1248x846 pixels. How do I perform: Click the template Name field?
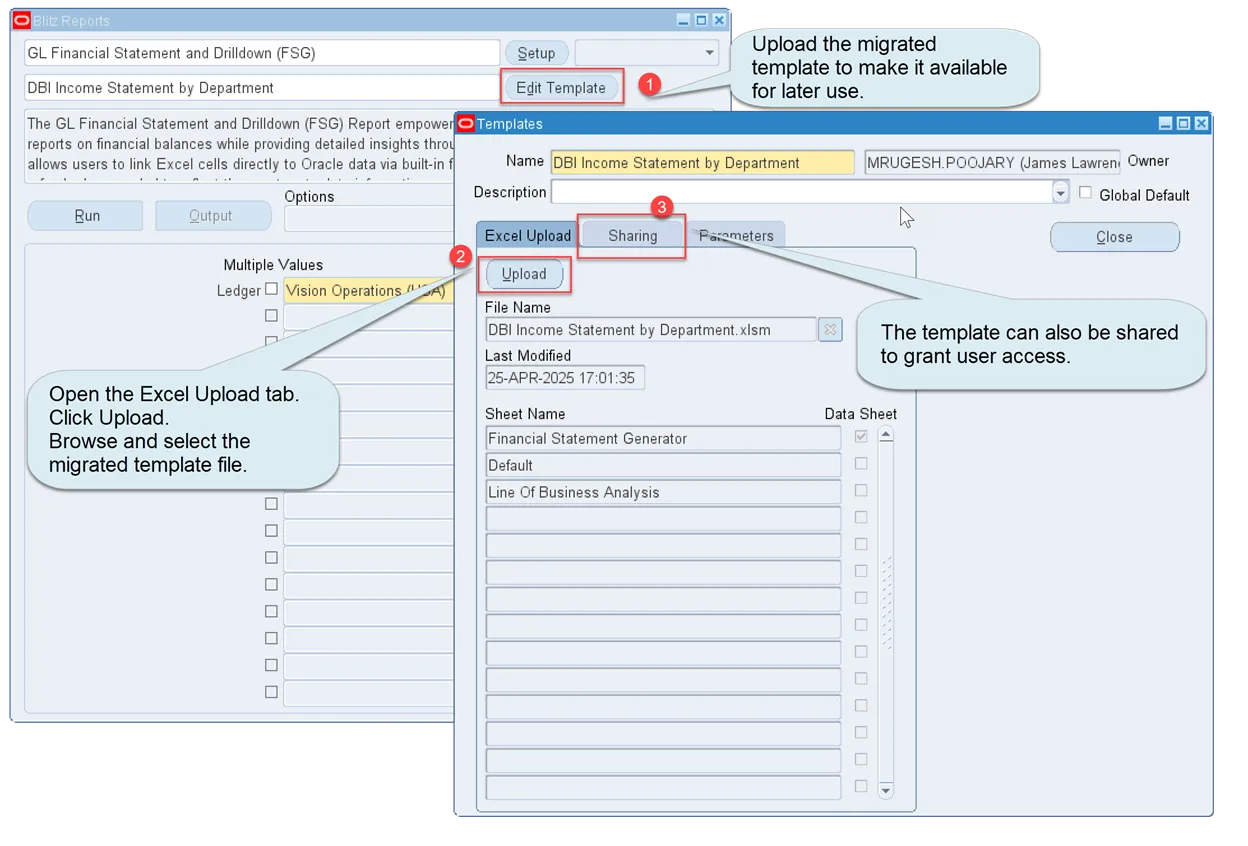click(702, 163)
